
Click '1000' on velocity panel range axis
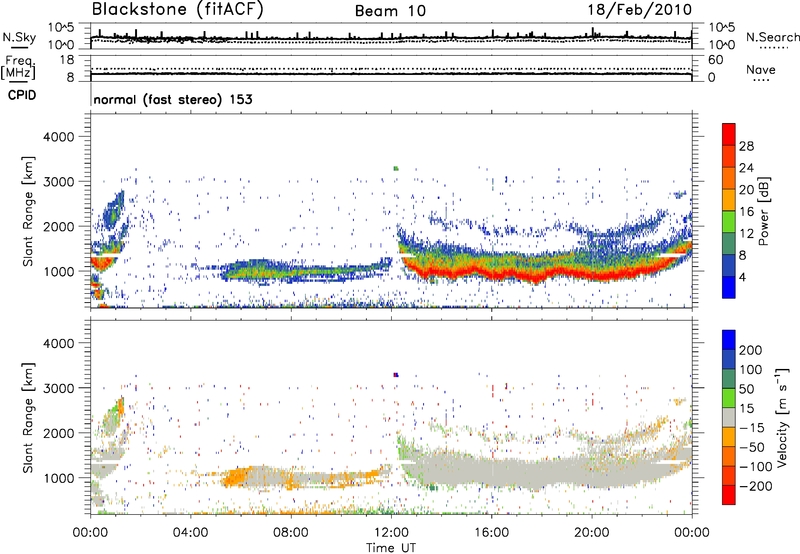point(58,478)
